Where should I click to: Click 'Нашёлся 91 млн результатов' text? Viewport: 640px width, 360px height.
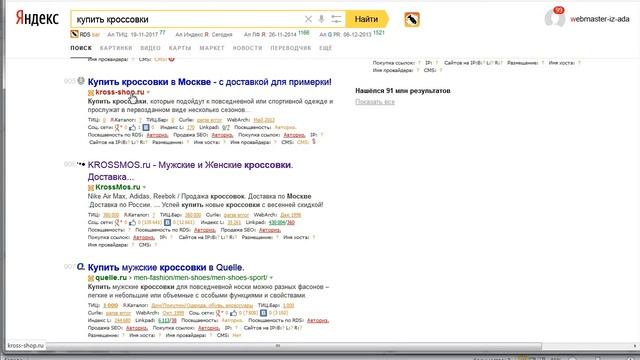click(x=402, y=91)
